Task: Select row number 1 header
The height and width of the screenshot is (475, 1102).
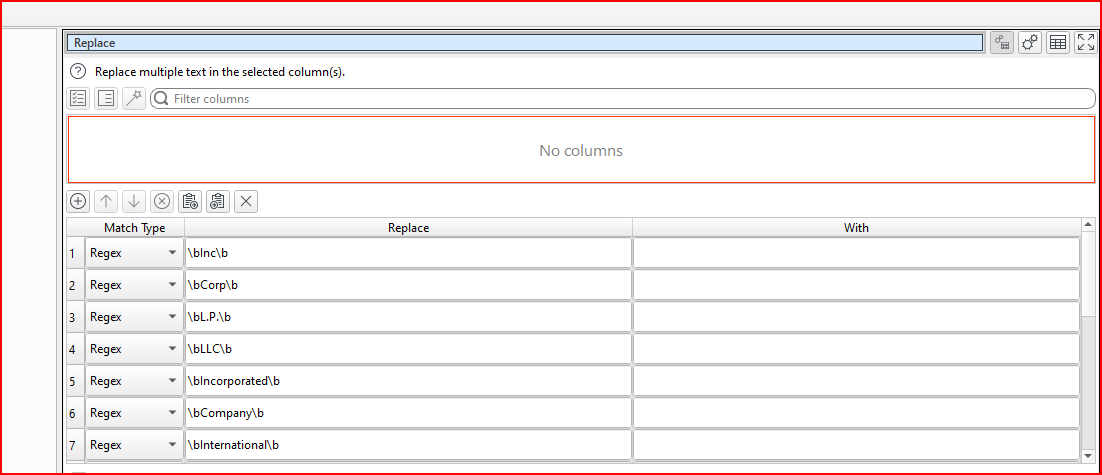Action: [x=76, y=253]
